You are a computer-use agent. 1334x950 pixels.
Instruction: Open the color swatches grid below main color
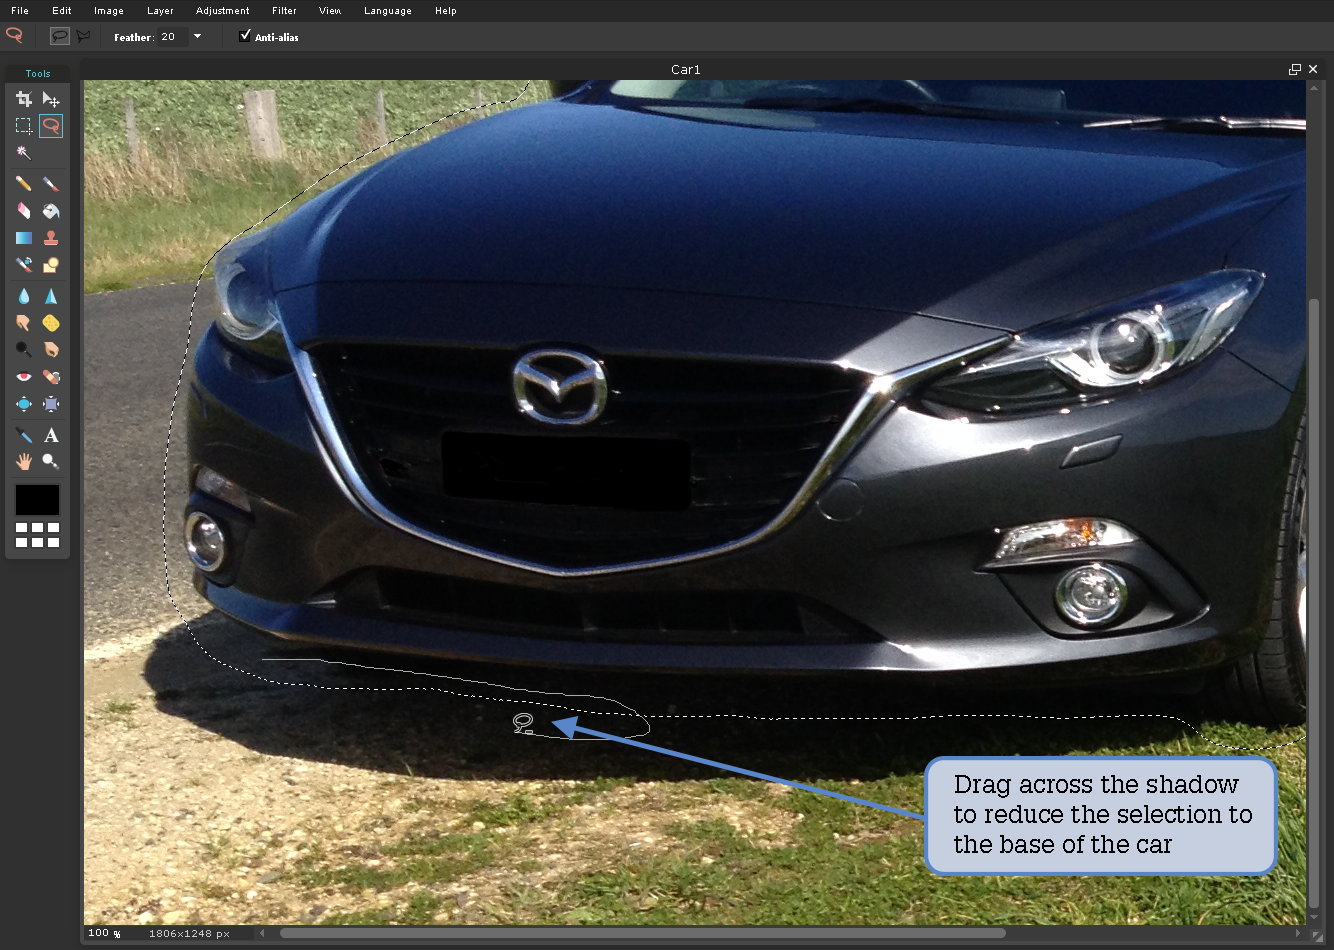[x=38, y=535]
